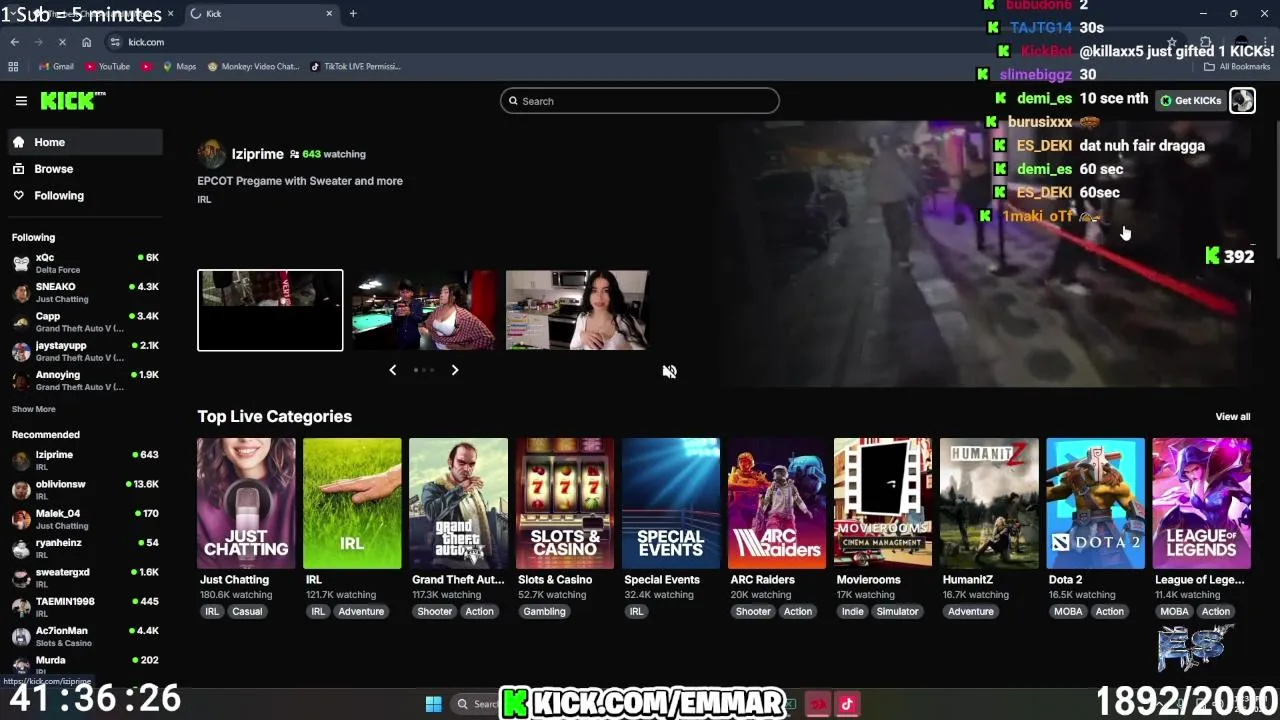The width and height of the screenshot is (1280, 720).
Task: Open Special Events category card
Action: [670, 504]
